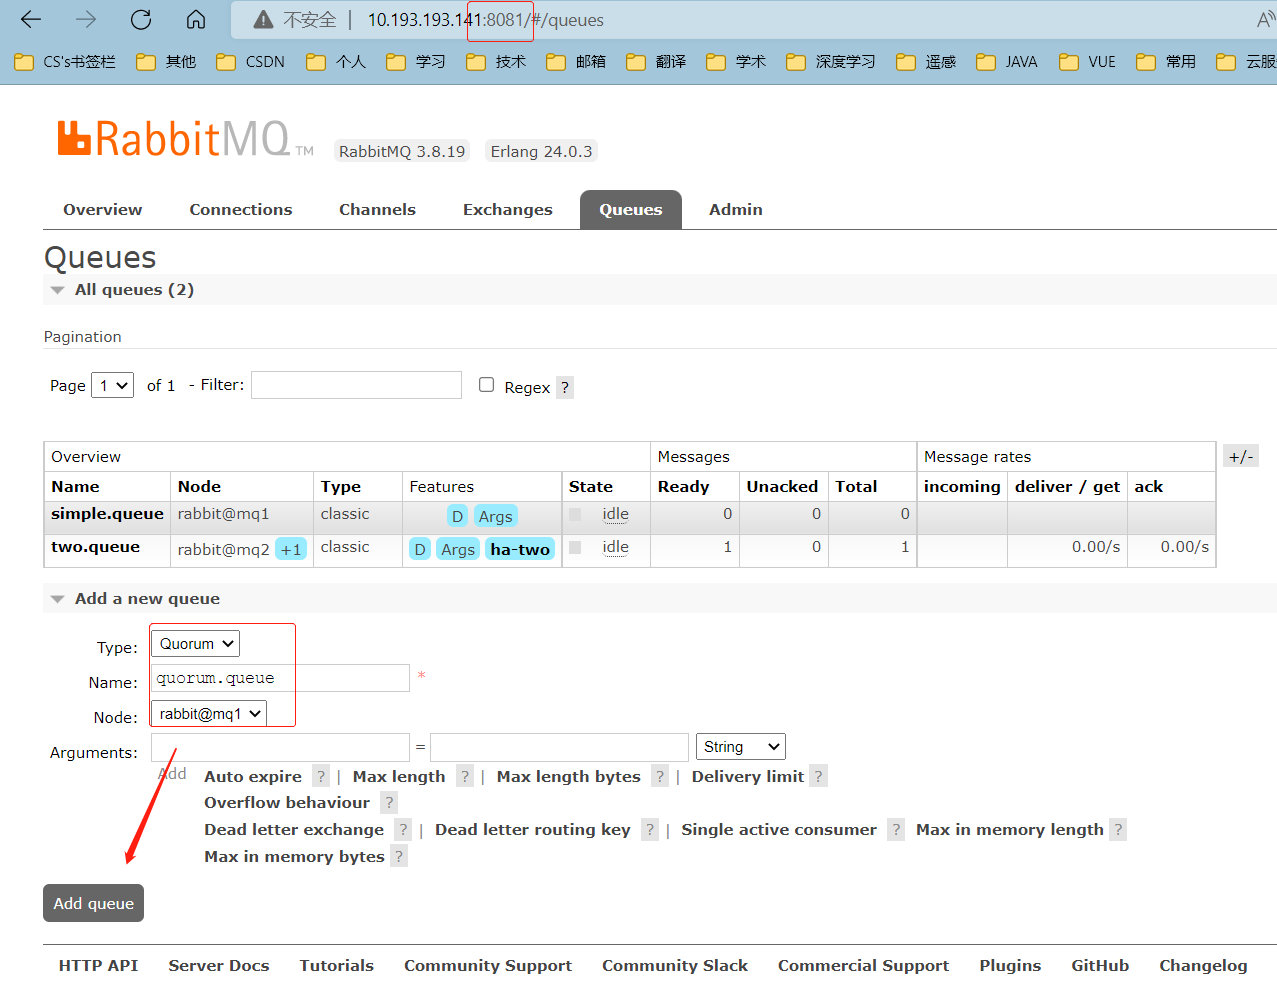
Task: Open the 学习 bookmark folder
Action: [x=416, y=62]
